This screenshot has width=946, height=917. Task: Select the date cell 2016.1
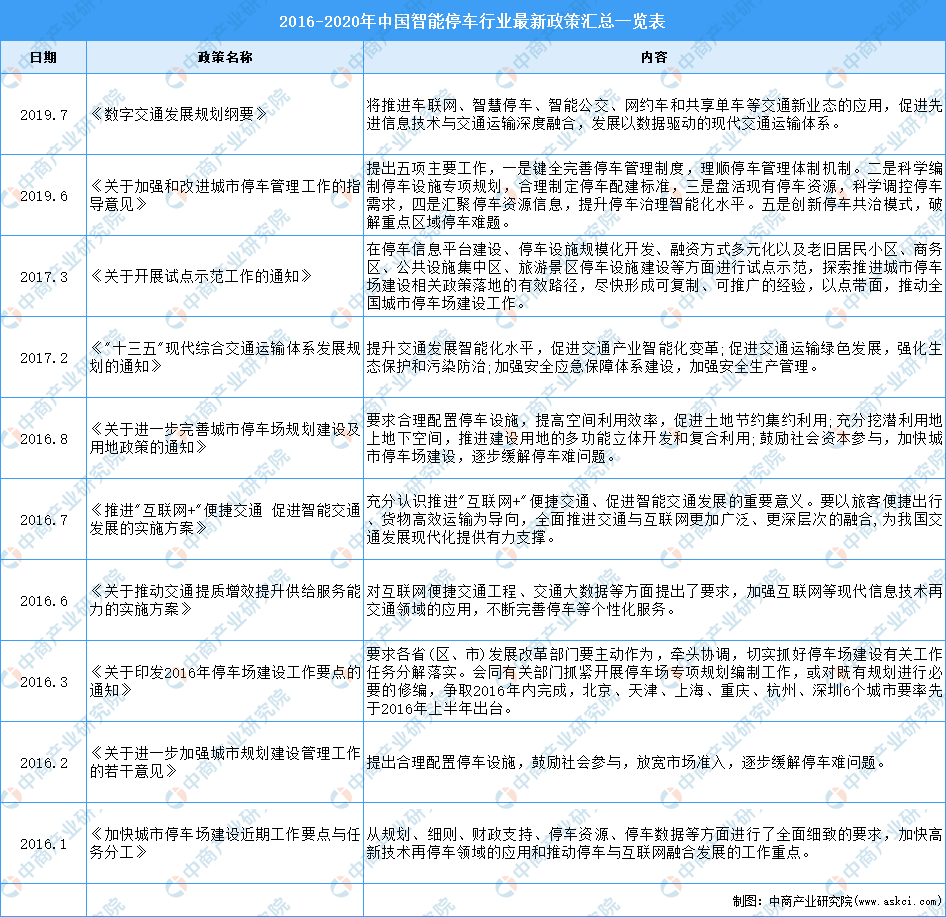(43, 843)
